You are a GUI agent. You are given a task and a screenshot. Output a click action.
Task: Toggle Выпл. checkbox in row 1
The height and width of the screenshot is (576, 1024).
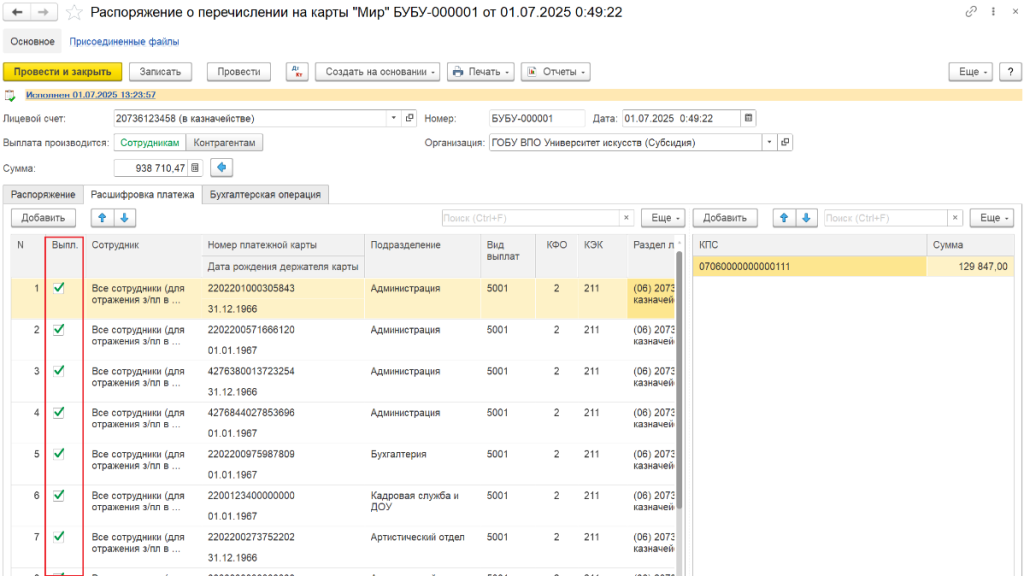59,288
